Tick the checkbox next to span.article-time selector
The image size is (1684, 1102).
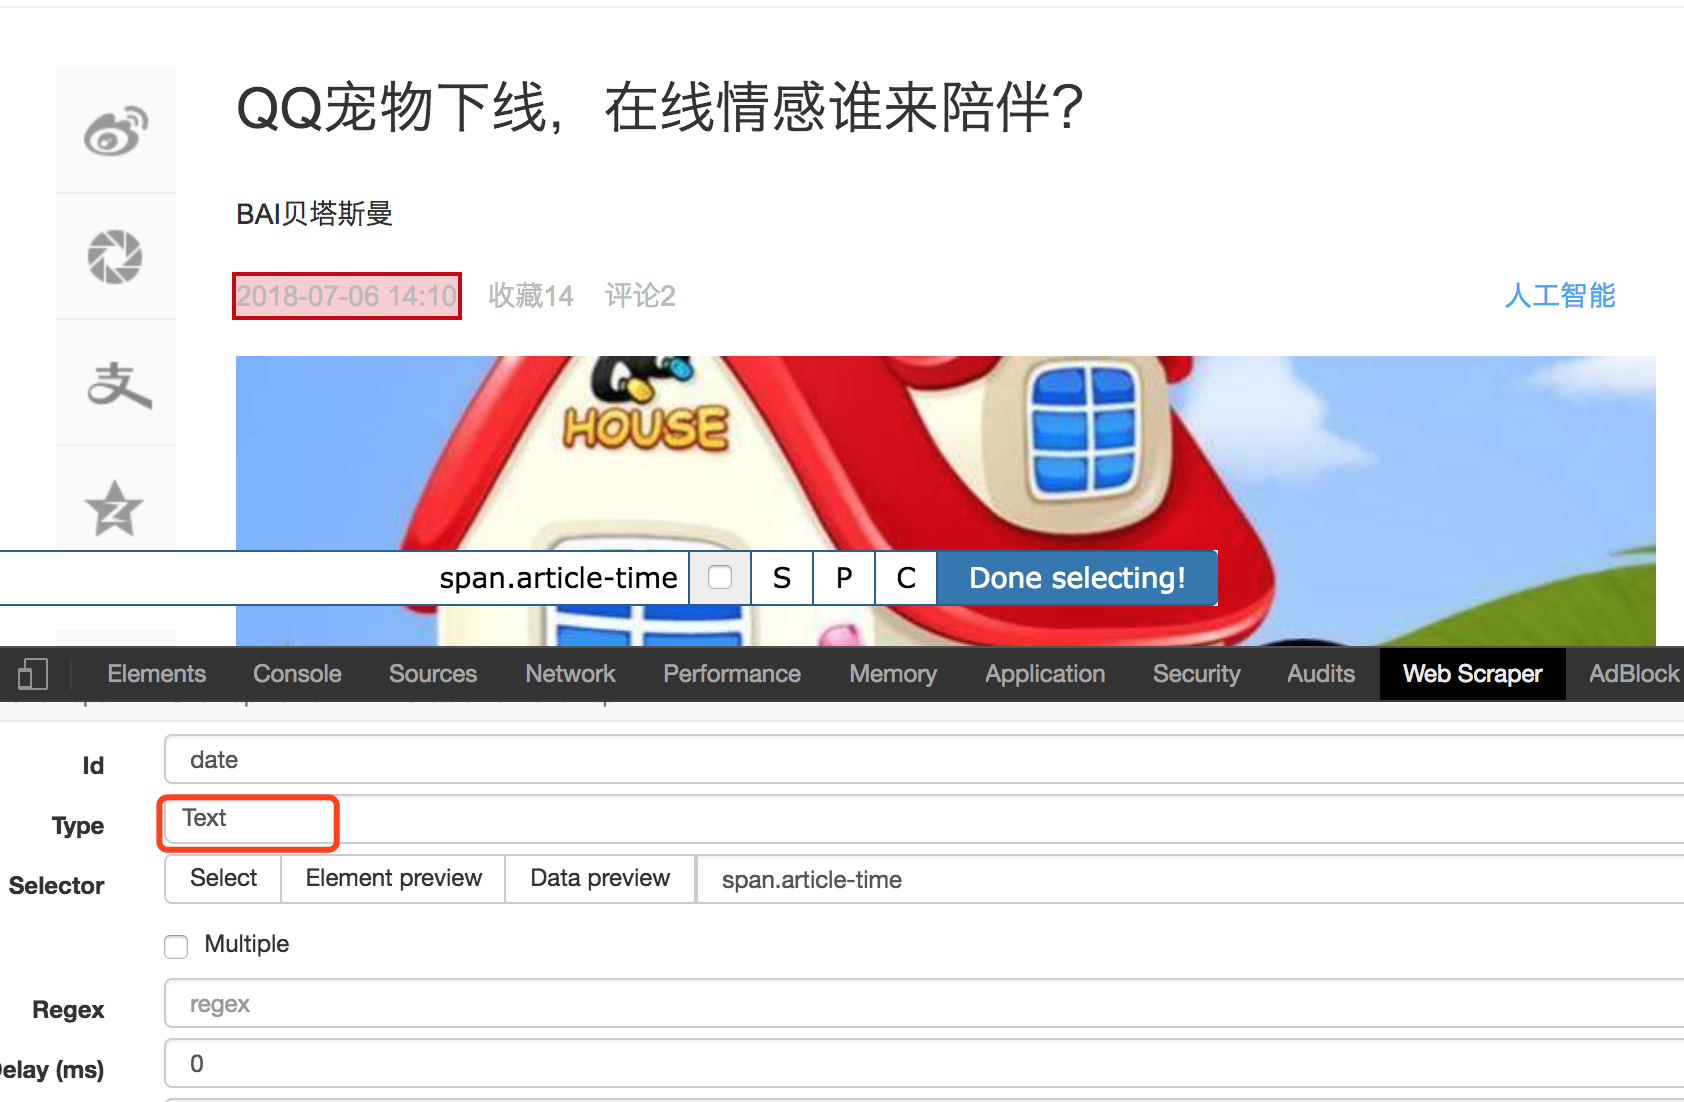(x=720, y=578)
